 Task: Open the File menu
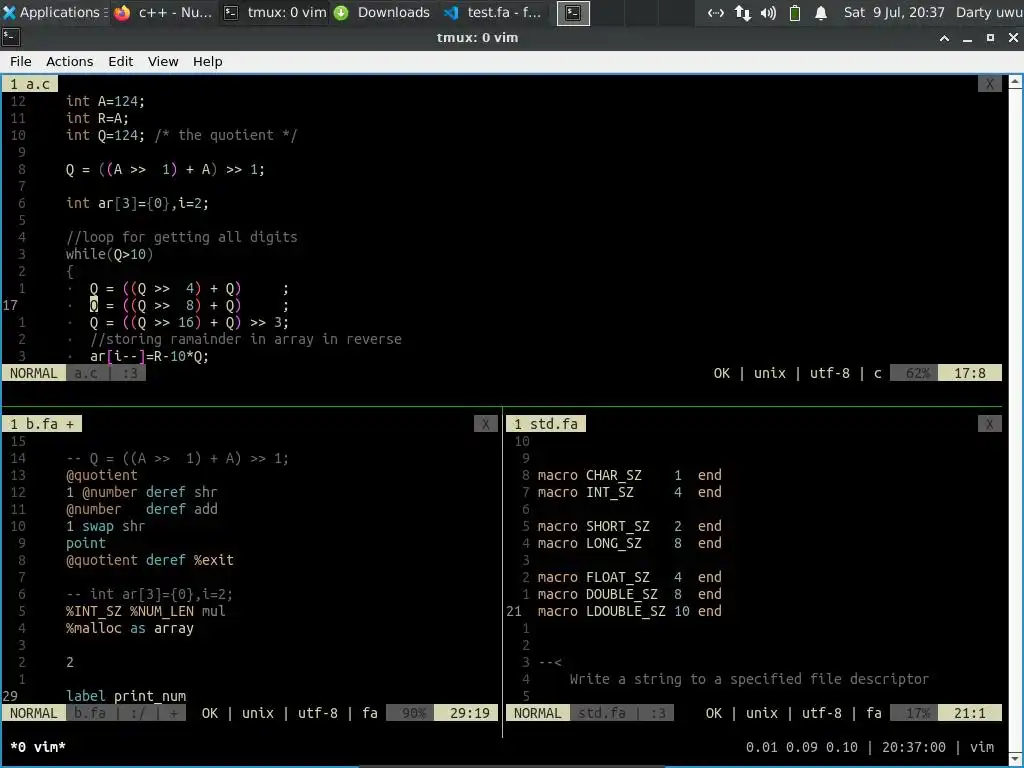20,61
